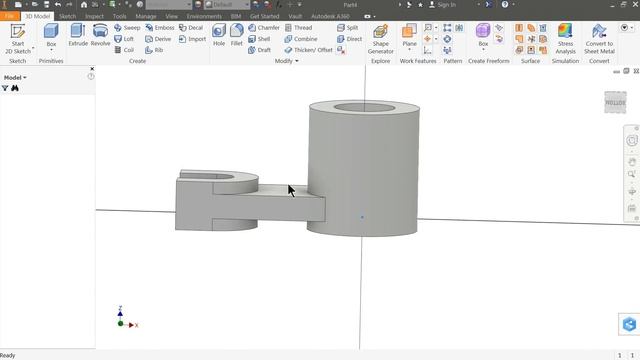Click the filter icon in Model browser
Image resolution: width=640 pixels, height=360 pixels.
pos(5,88)
